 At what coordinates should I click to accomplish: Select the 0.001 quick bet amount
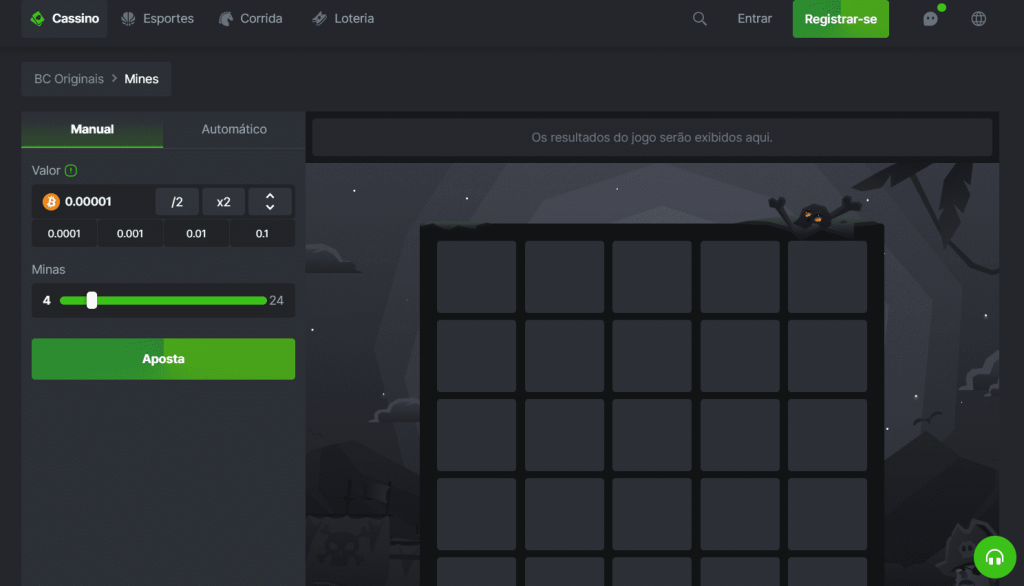(x=130, y=232)
